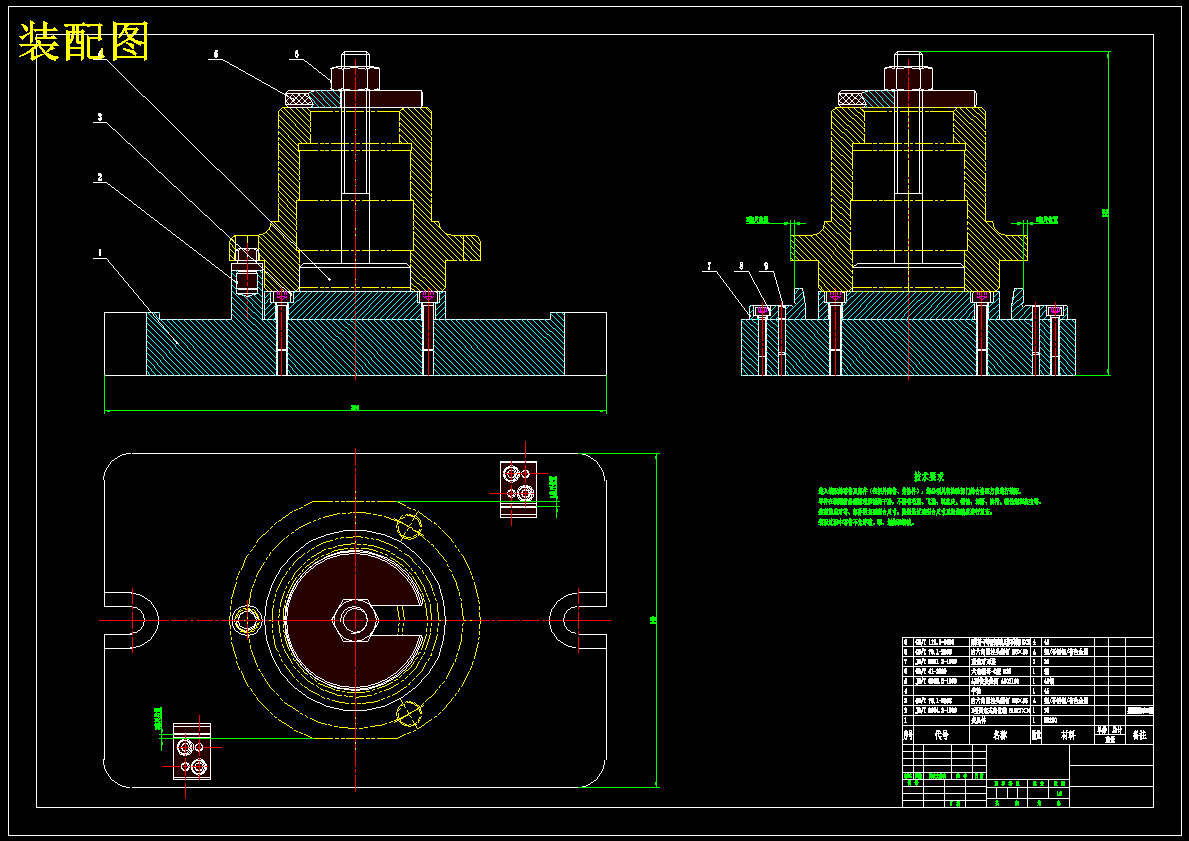Select the yellow hatched workpiece in side view
The image size is (1189, 841).
(x=908, y=199)
